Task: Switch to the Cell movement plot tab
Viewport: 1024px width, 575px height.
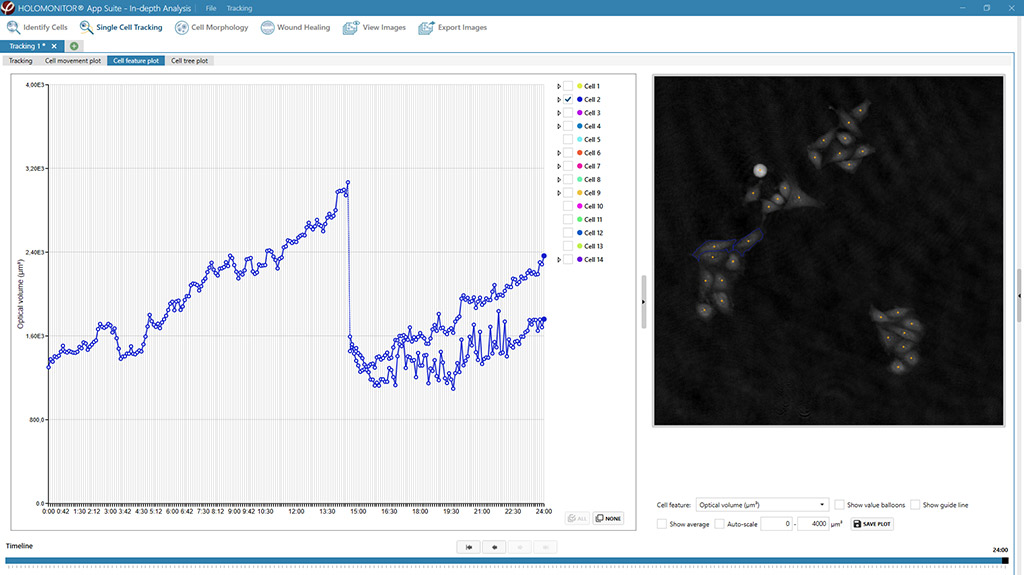Action: [72, 61]
